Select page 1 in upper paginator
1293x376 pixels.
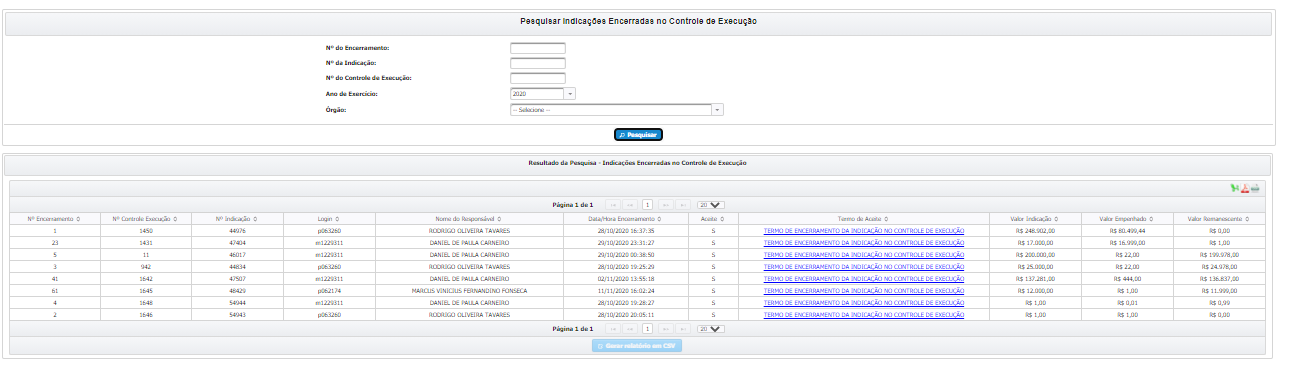[648, 204]
